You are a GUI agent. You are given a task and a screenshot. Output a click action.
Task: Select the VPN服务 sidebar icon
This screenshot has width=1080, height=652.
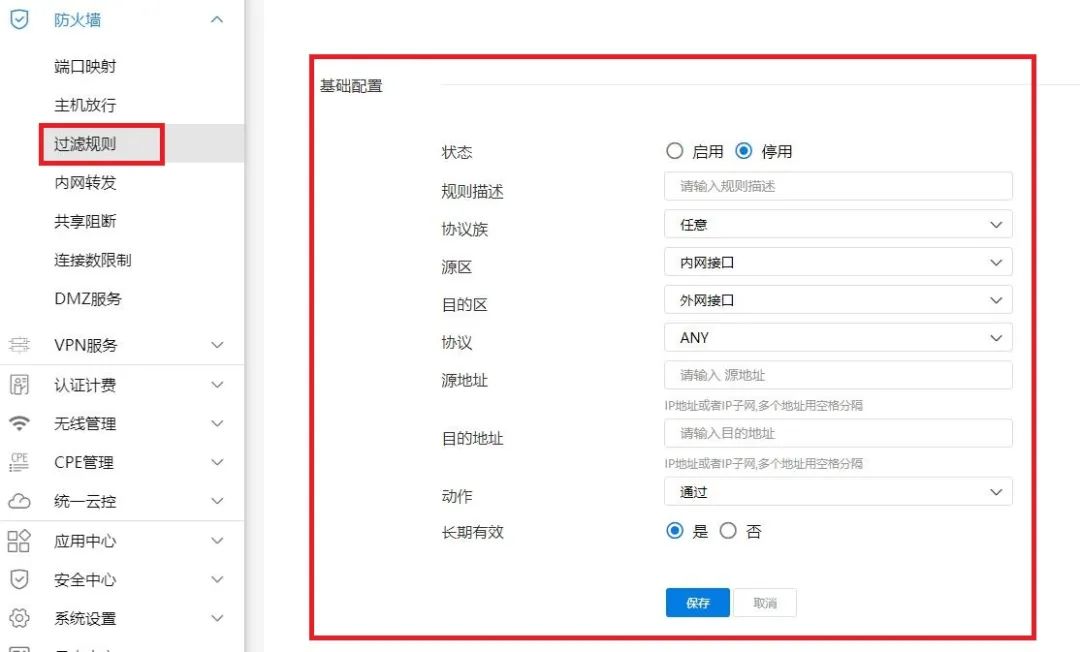point(18,345)
